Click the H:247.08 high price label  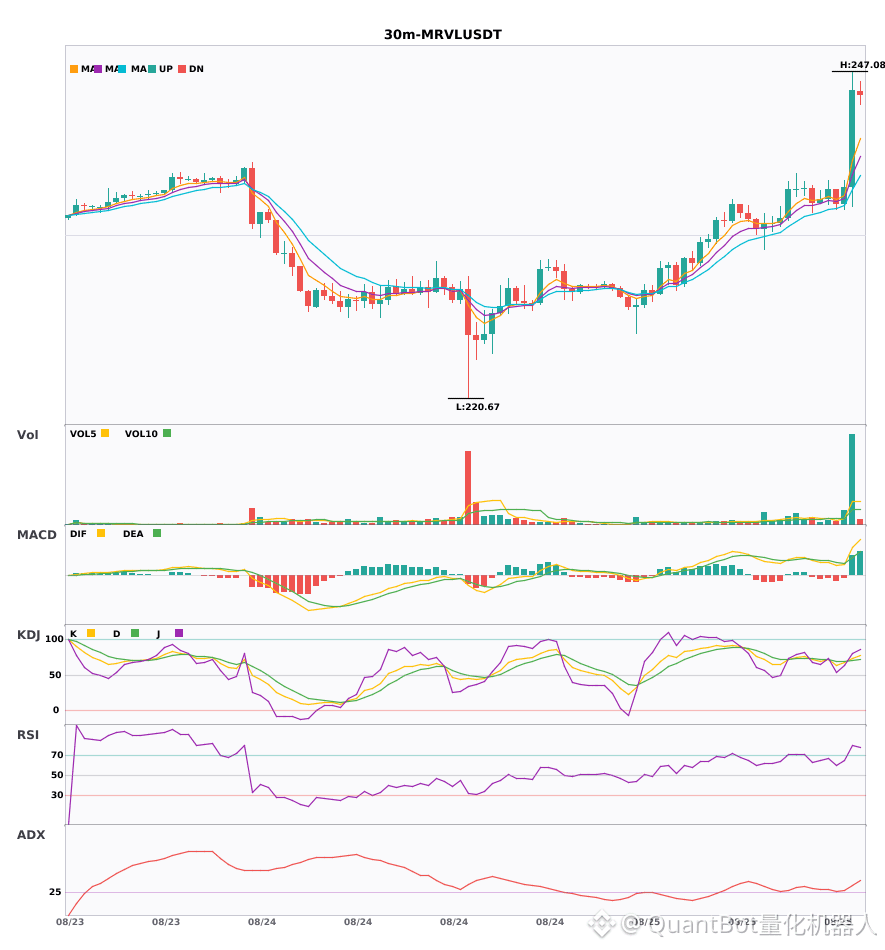862,65
